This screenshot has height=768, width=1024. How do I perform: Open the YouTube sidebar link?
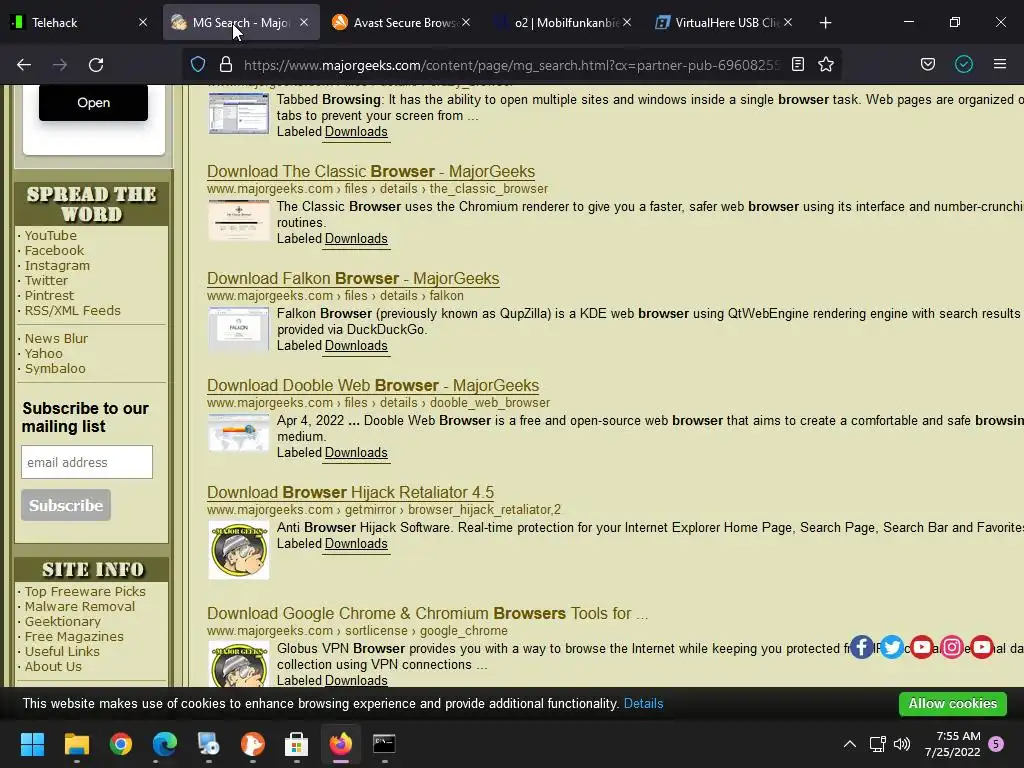(51, 235)
